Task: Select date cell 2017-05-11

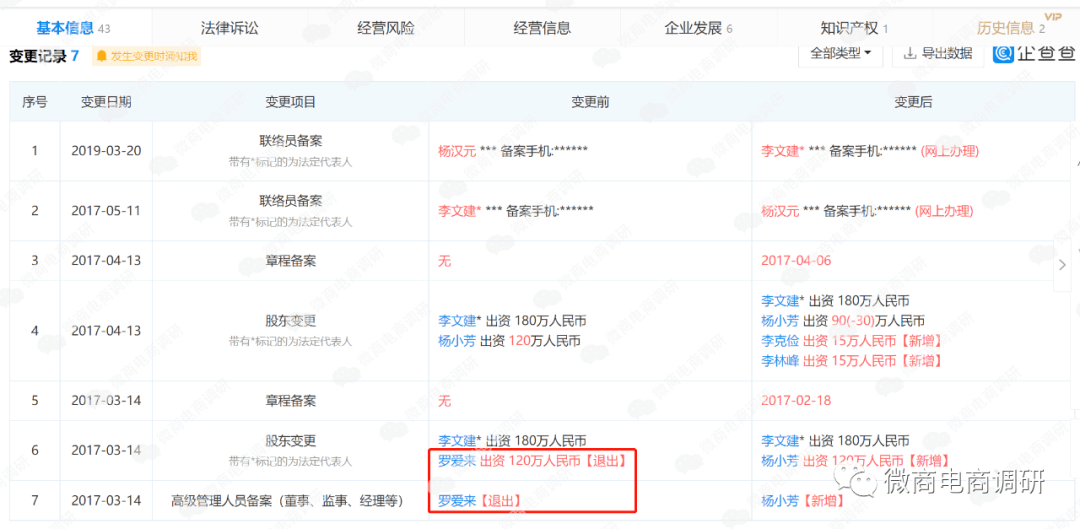Action: 106,211
